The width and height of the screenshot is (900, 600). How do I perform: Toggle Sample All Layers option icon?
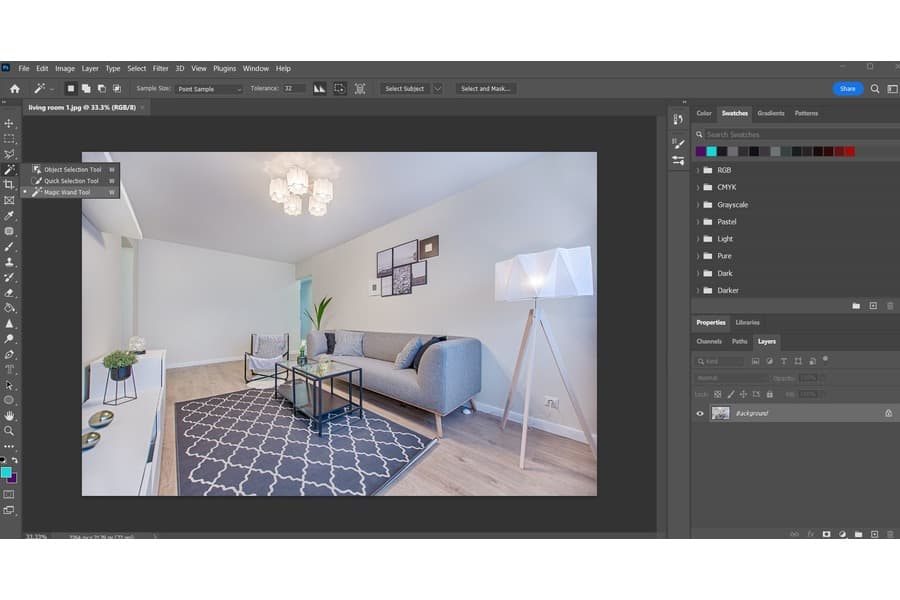360,88
